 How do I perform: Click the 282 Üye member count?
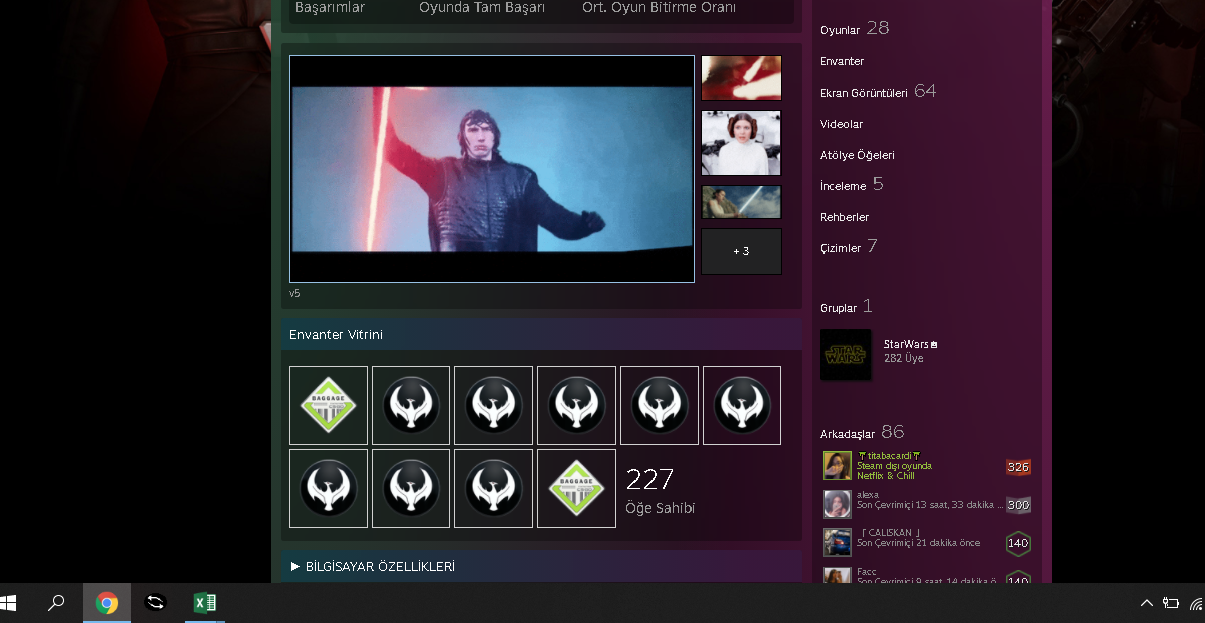click(904, 358)
